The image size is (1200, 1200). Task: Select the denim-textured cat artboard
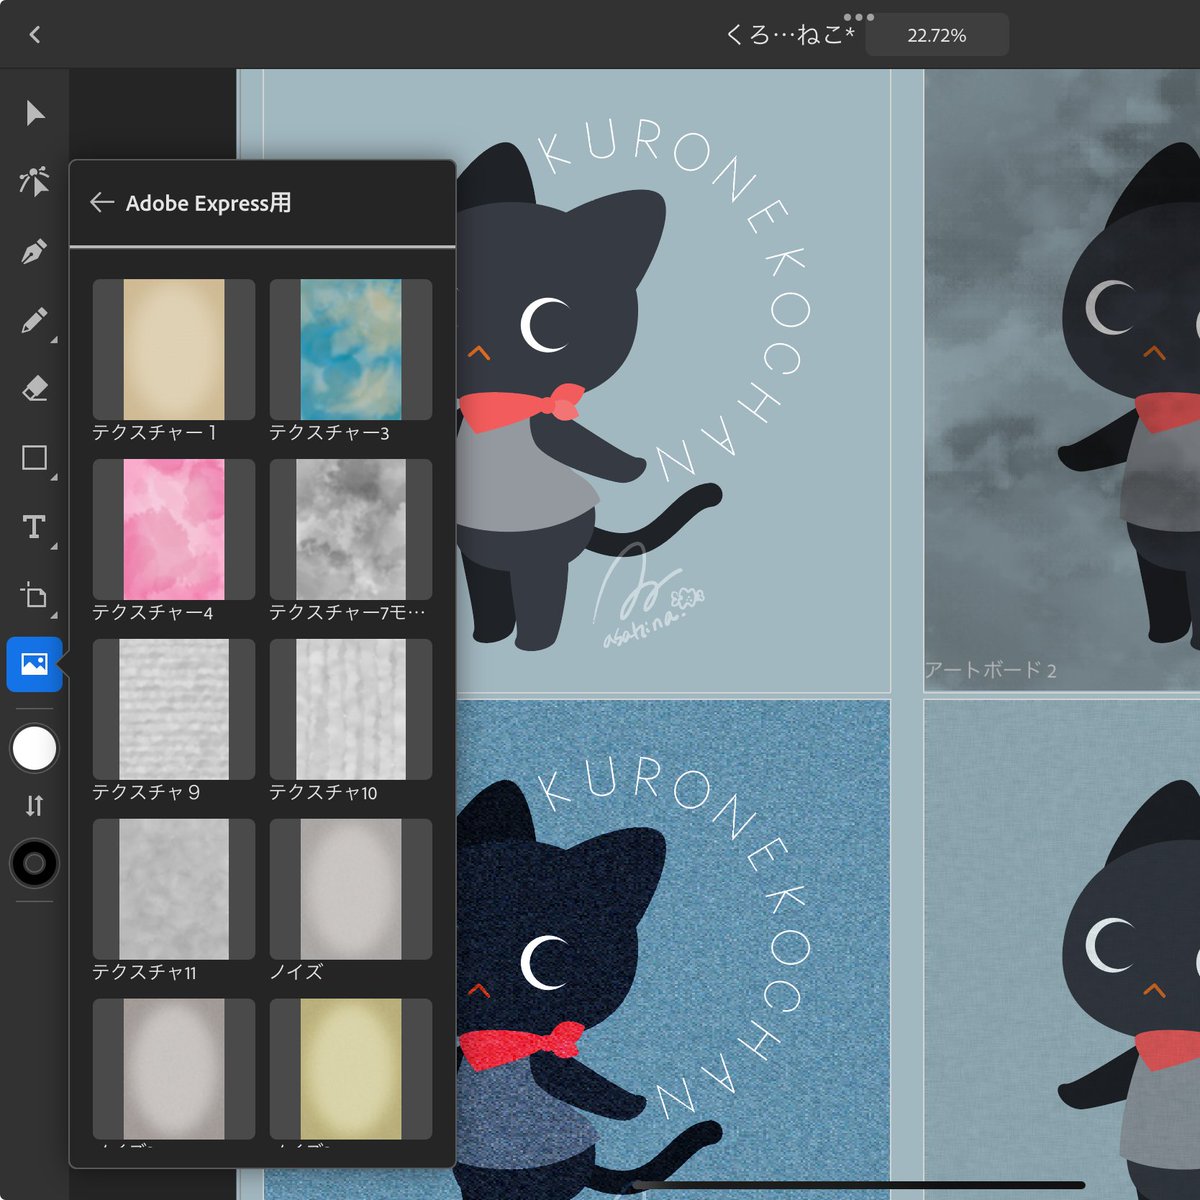pos(675,950)
